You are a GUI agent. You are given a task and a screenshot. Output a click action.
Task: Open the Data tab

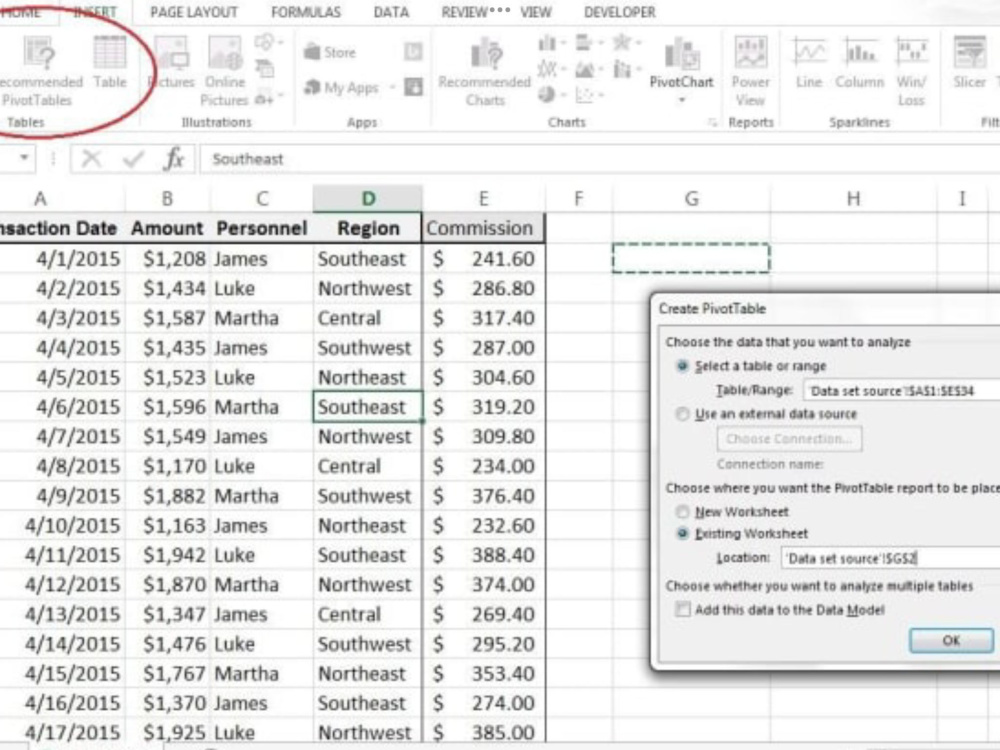(391, 12)
